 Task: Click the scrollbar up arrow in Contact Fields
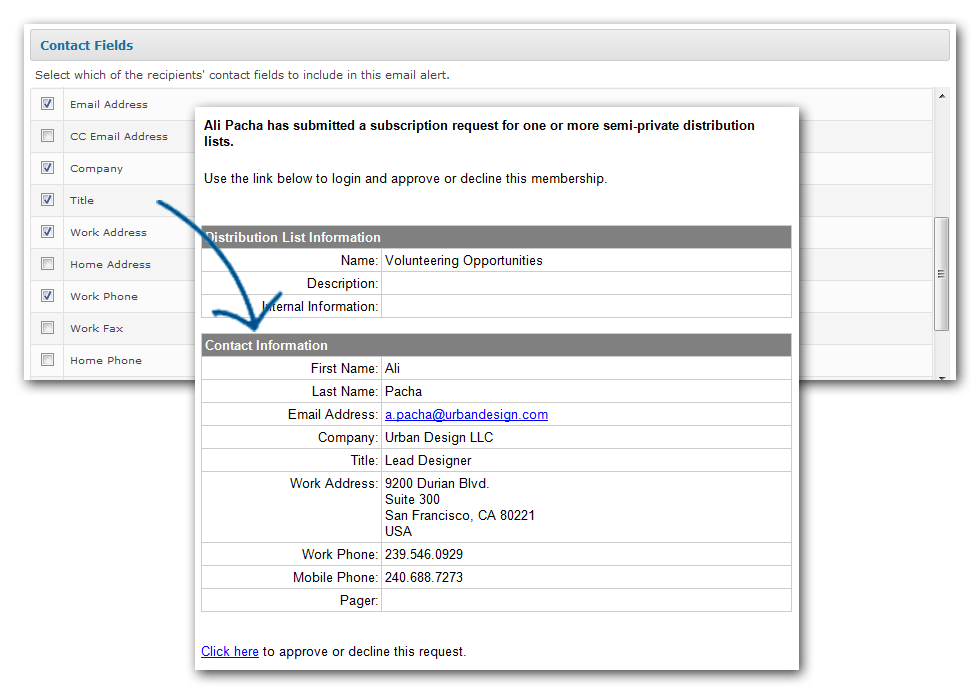[941, 96]
